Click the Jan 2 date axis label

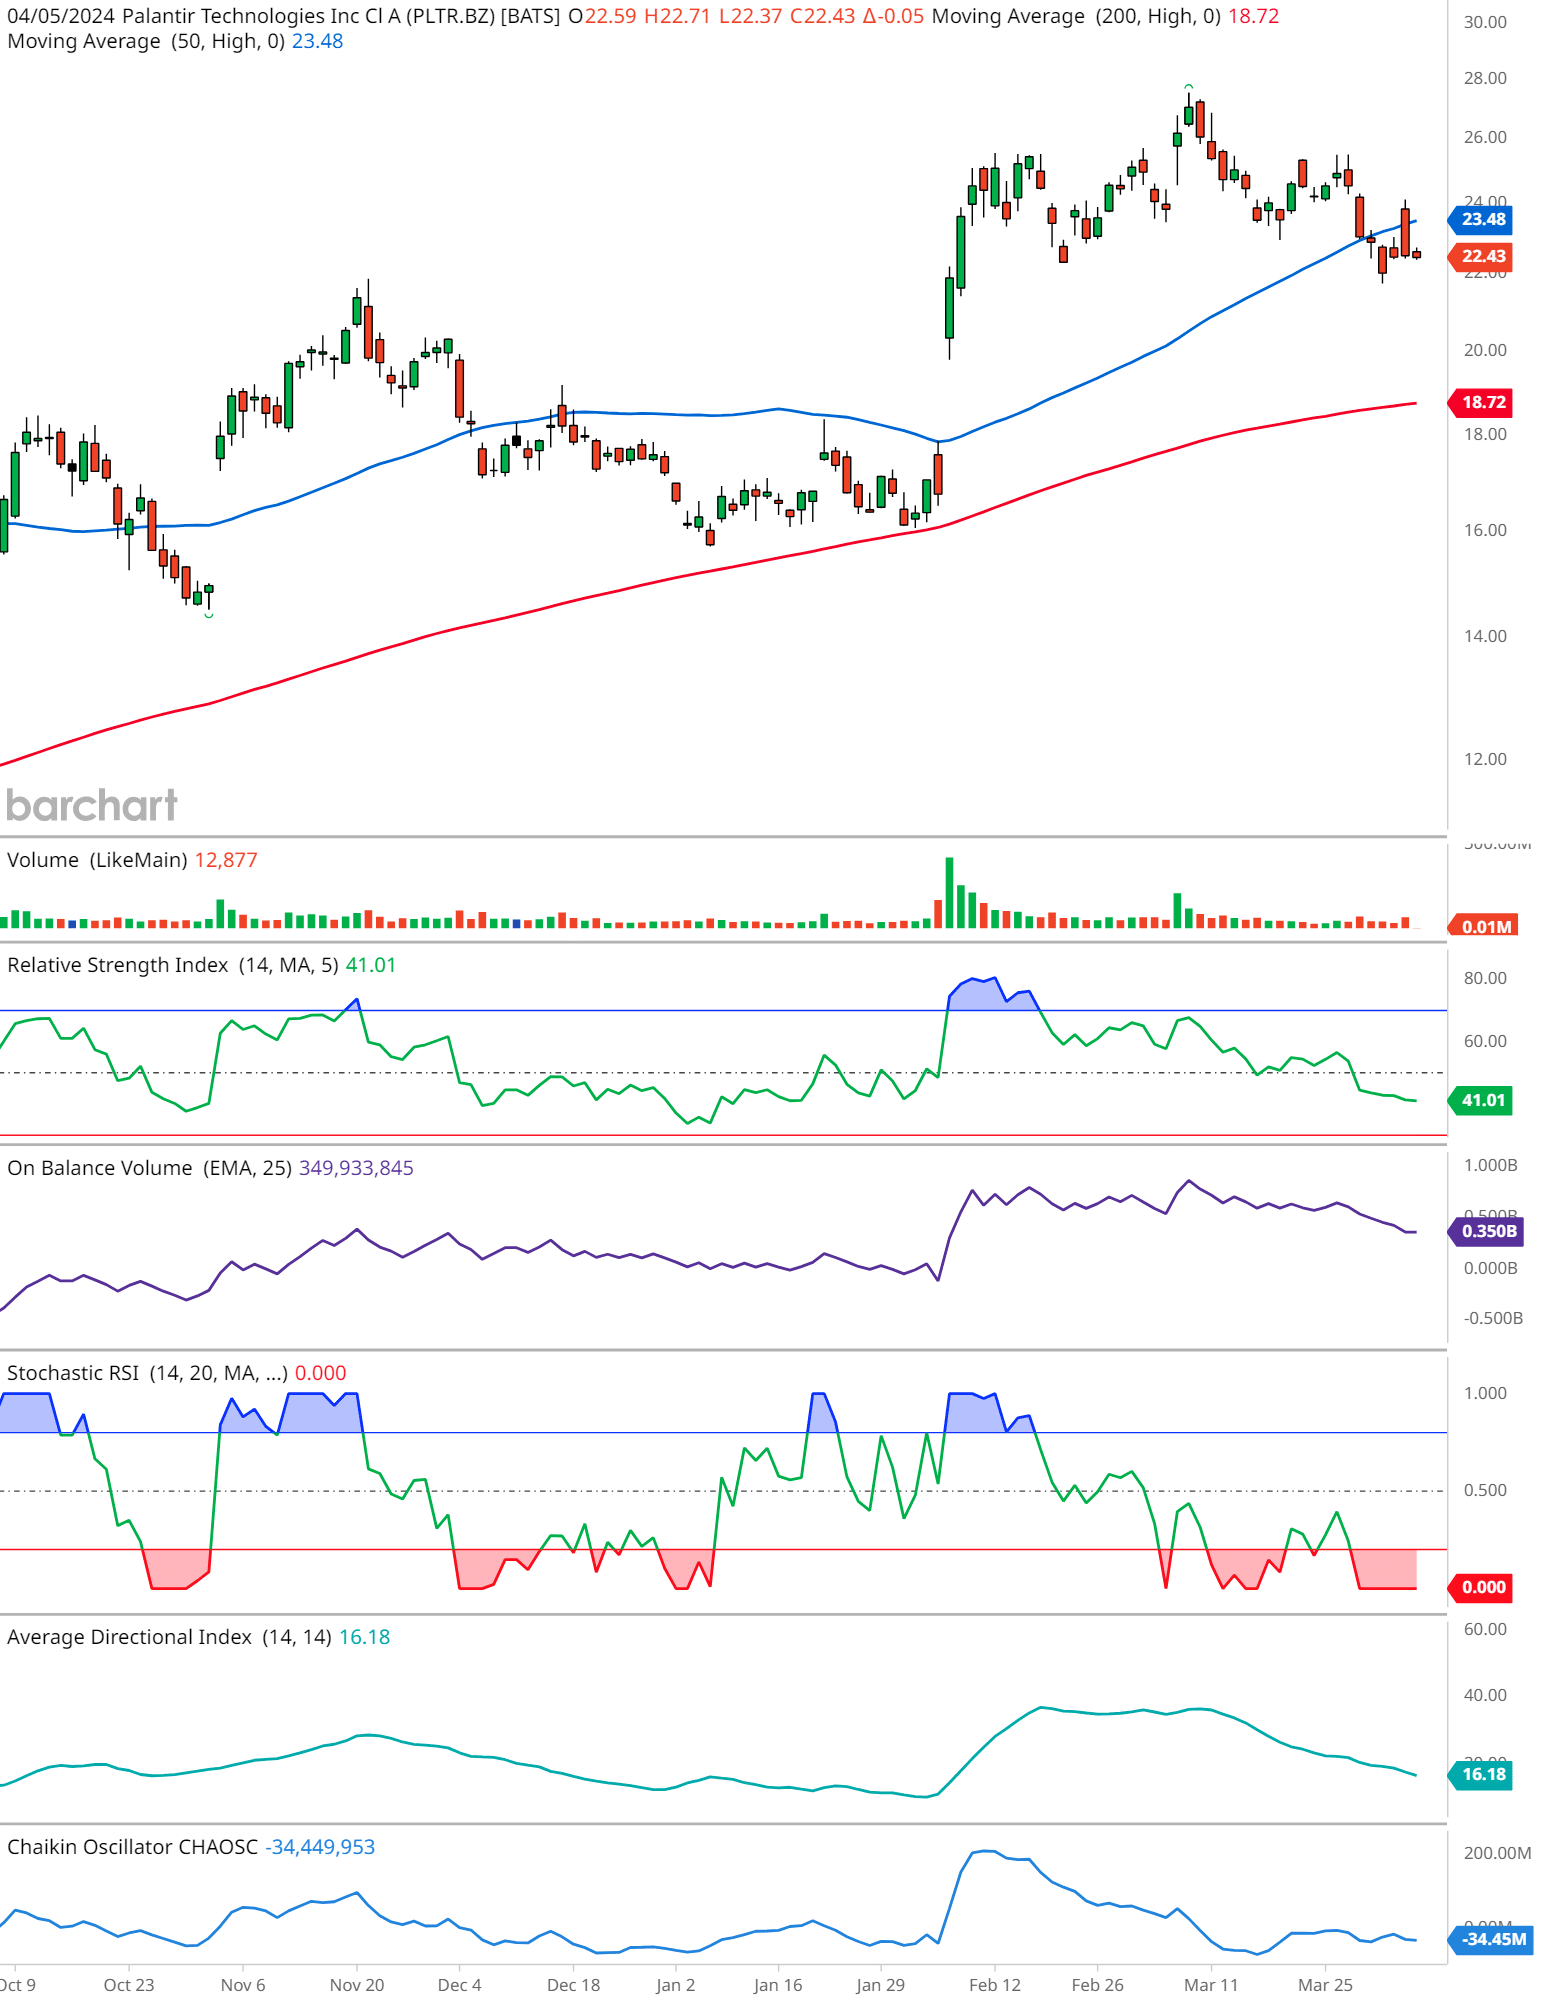pos(676,1986)
